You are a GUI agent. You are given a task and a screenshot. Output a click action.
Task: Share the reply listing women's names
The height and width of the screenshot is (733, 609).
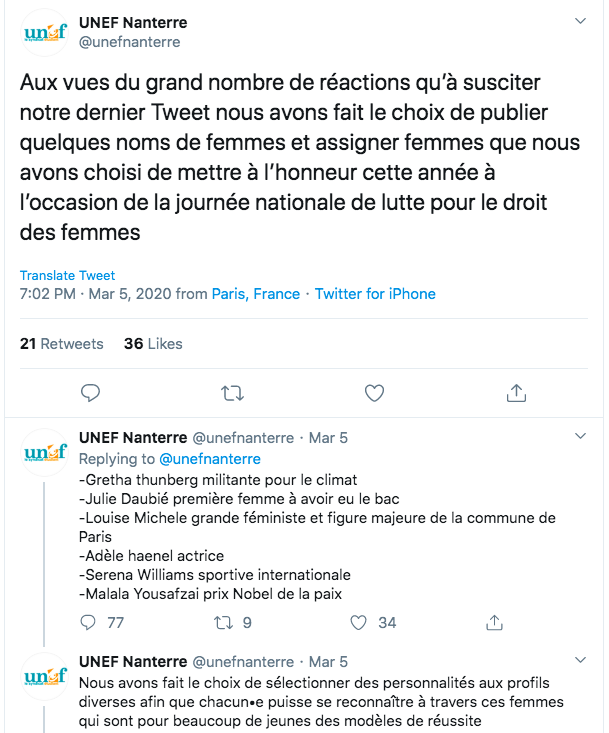point(494,622)
